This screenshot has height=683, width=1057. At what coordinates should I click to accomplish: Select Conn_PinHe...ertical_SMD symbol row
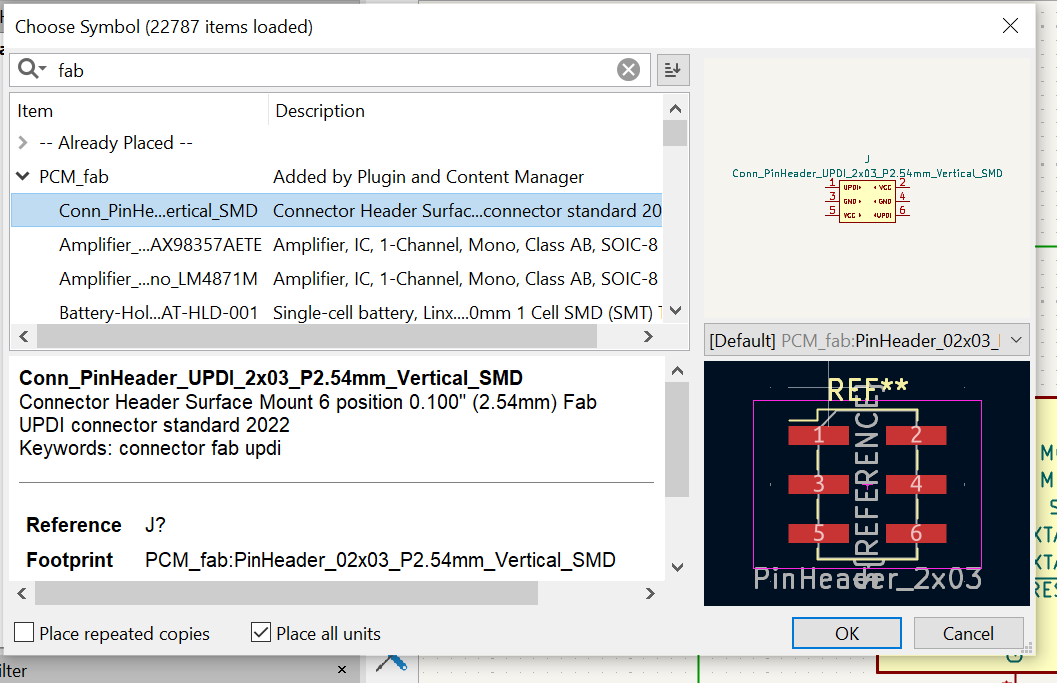pyautogui.click(x=158, y=211)
